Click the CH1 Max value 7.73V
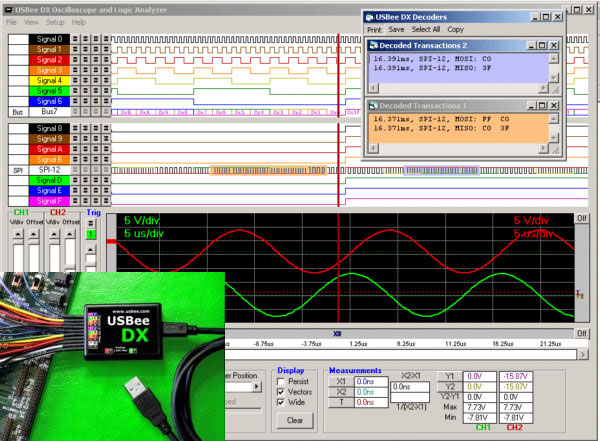600x441 pixels. point(479,407)
